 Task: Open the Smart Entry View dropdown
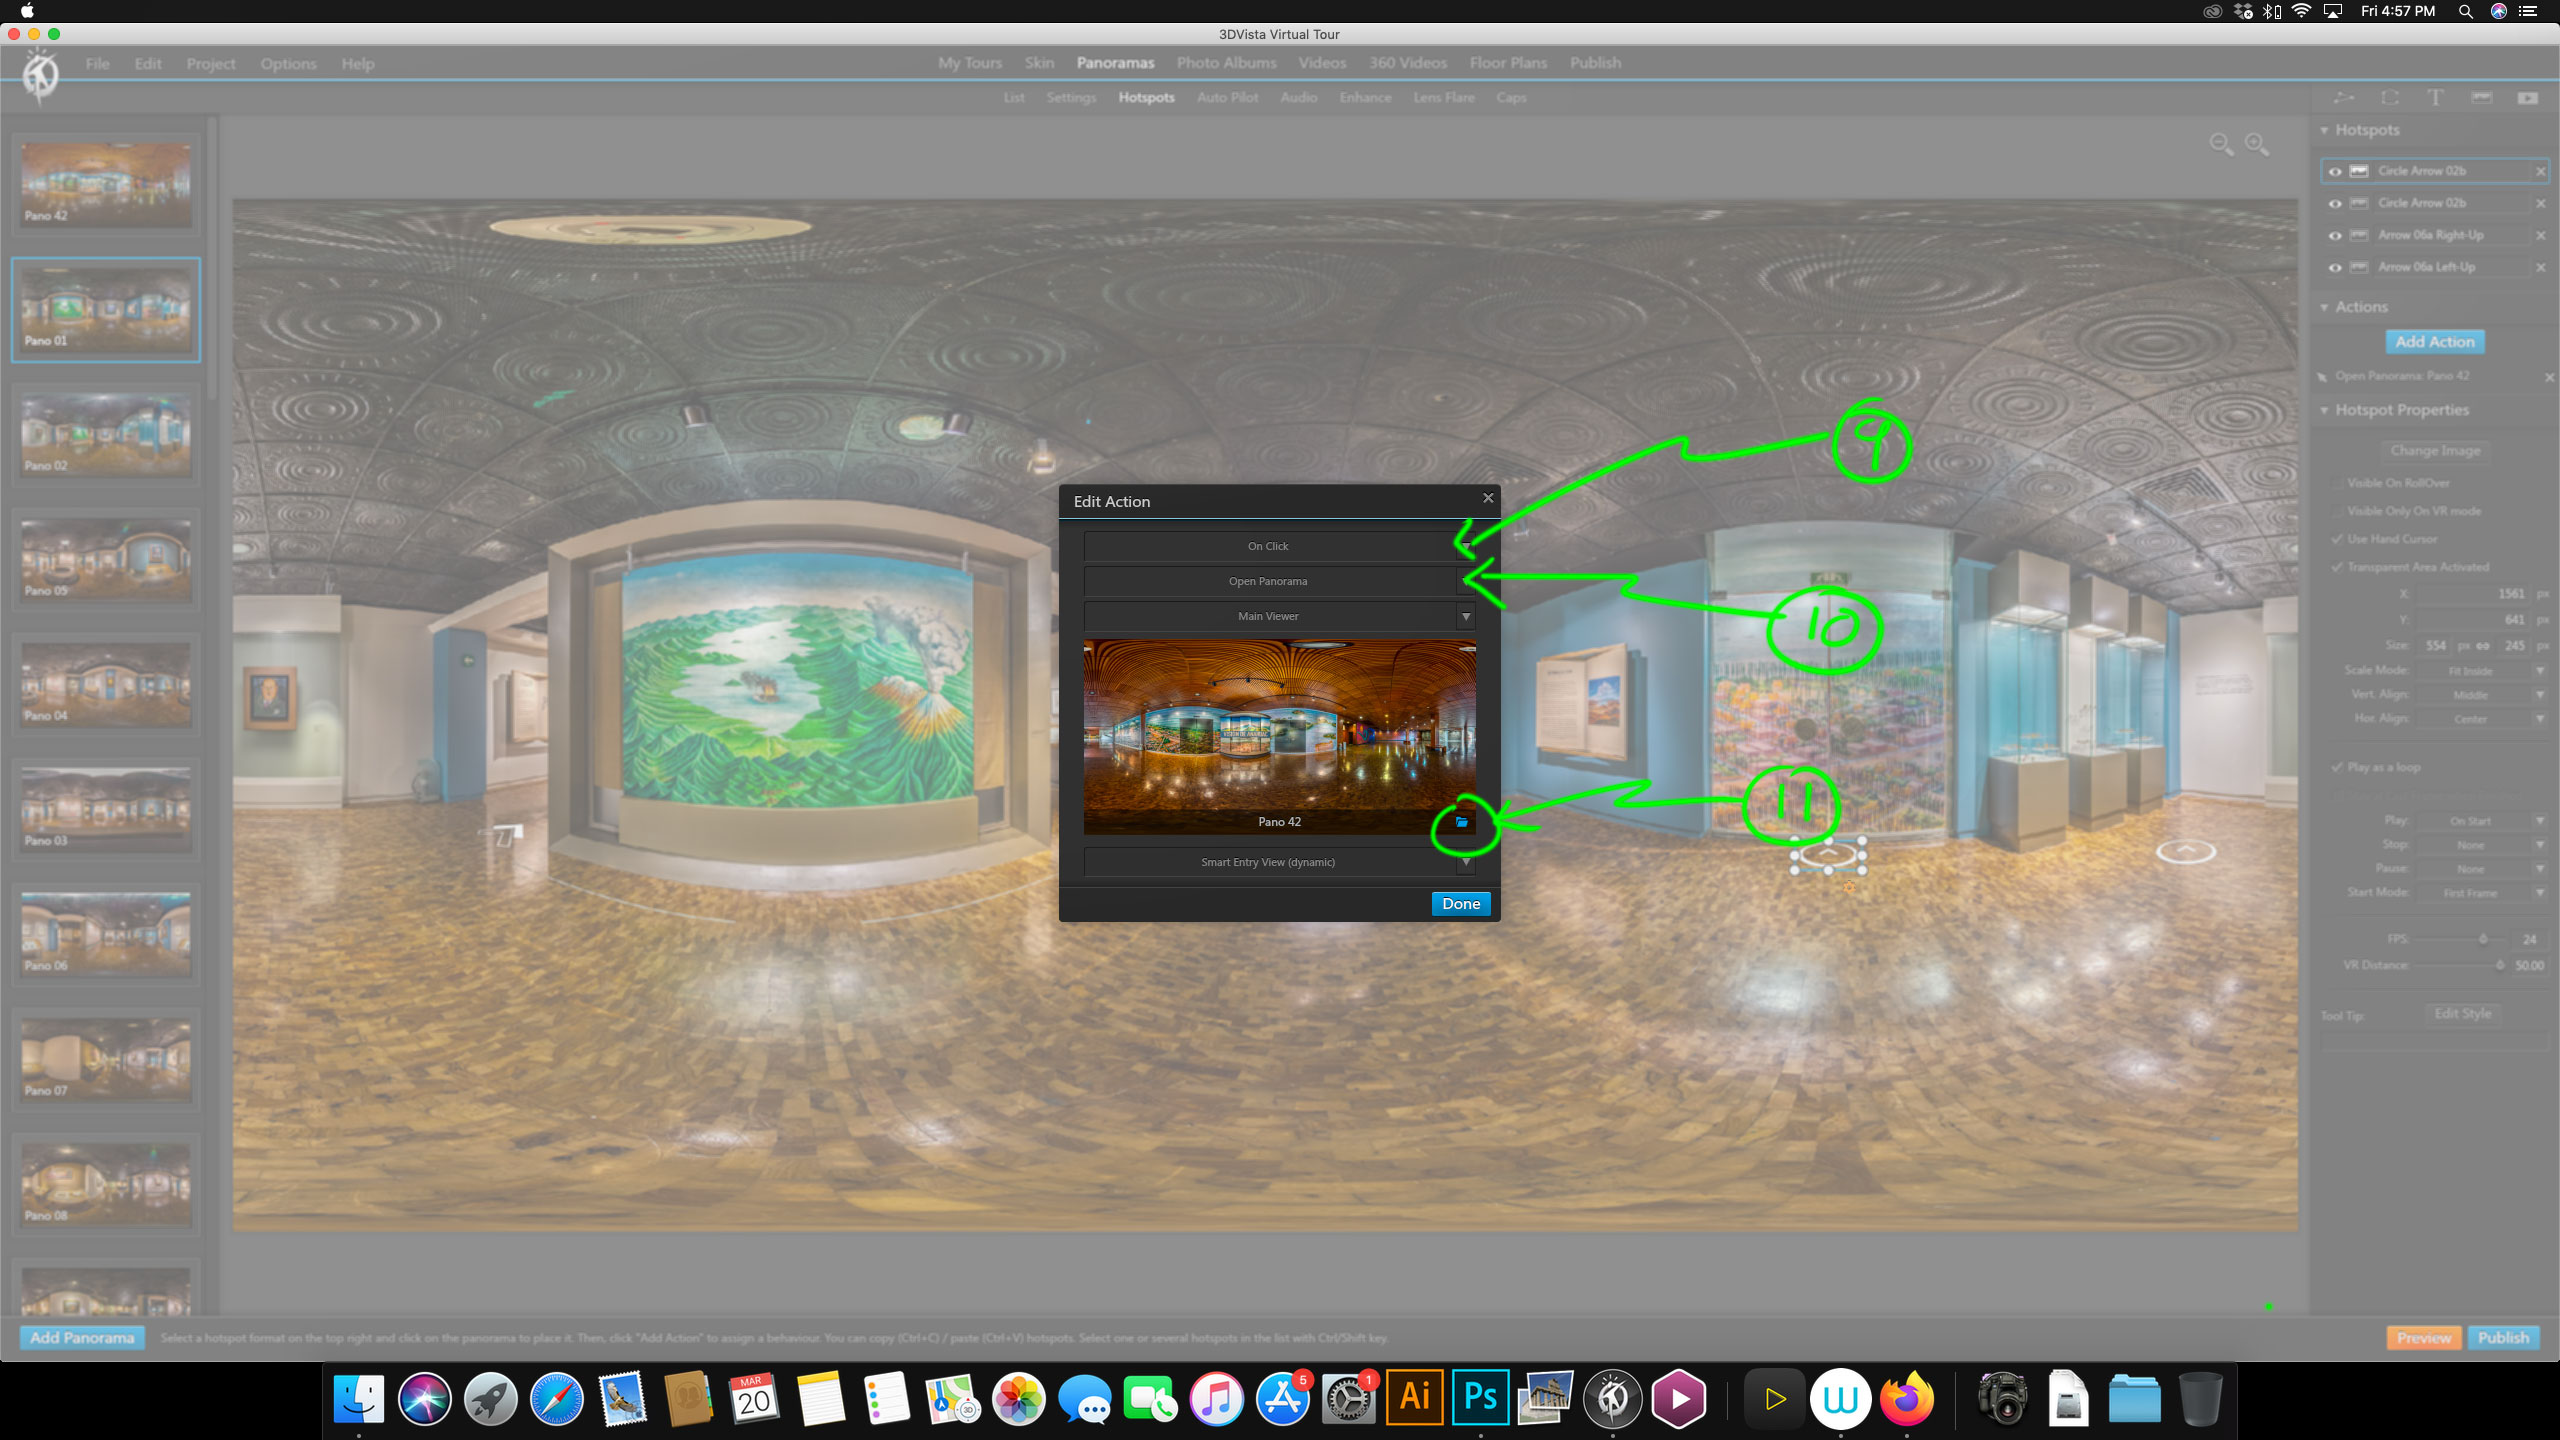pyautogui.click(x=1280, y=862)
